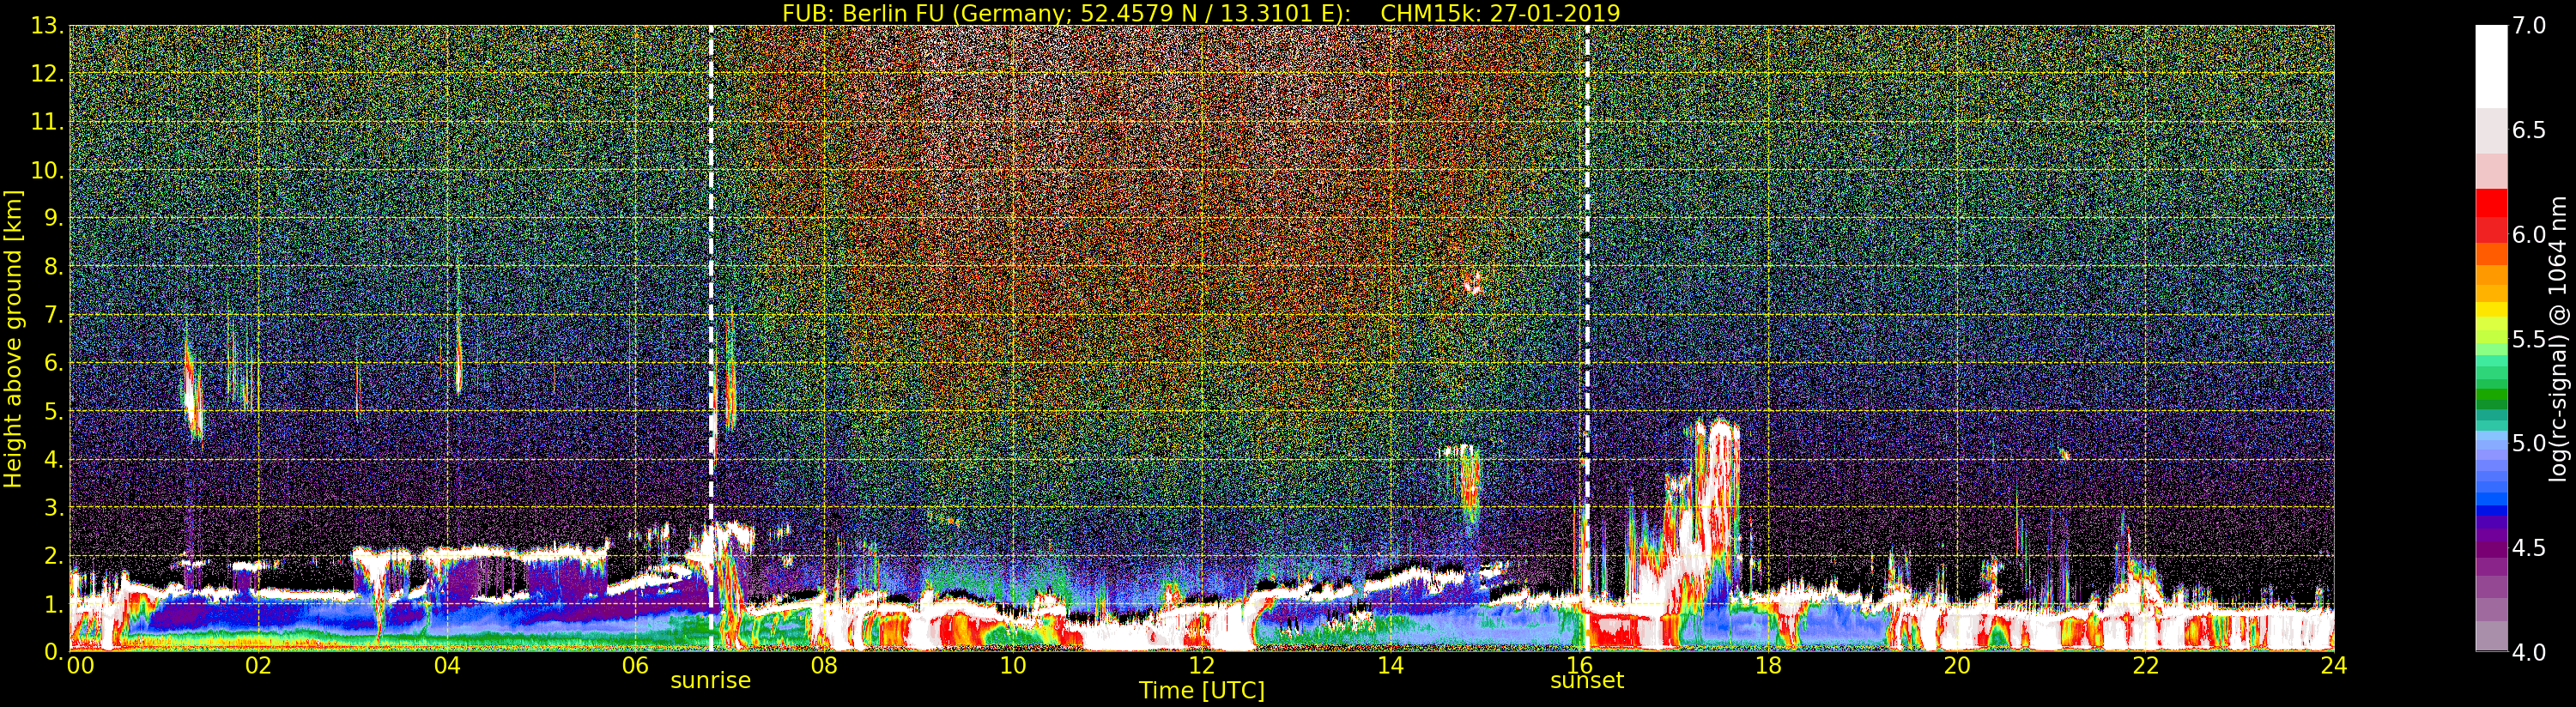Click the '0.' tick on the height axis
The width and height of the screenshot is (2576, 707).
coord(53,651)
